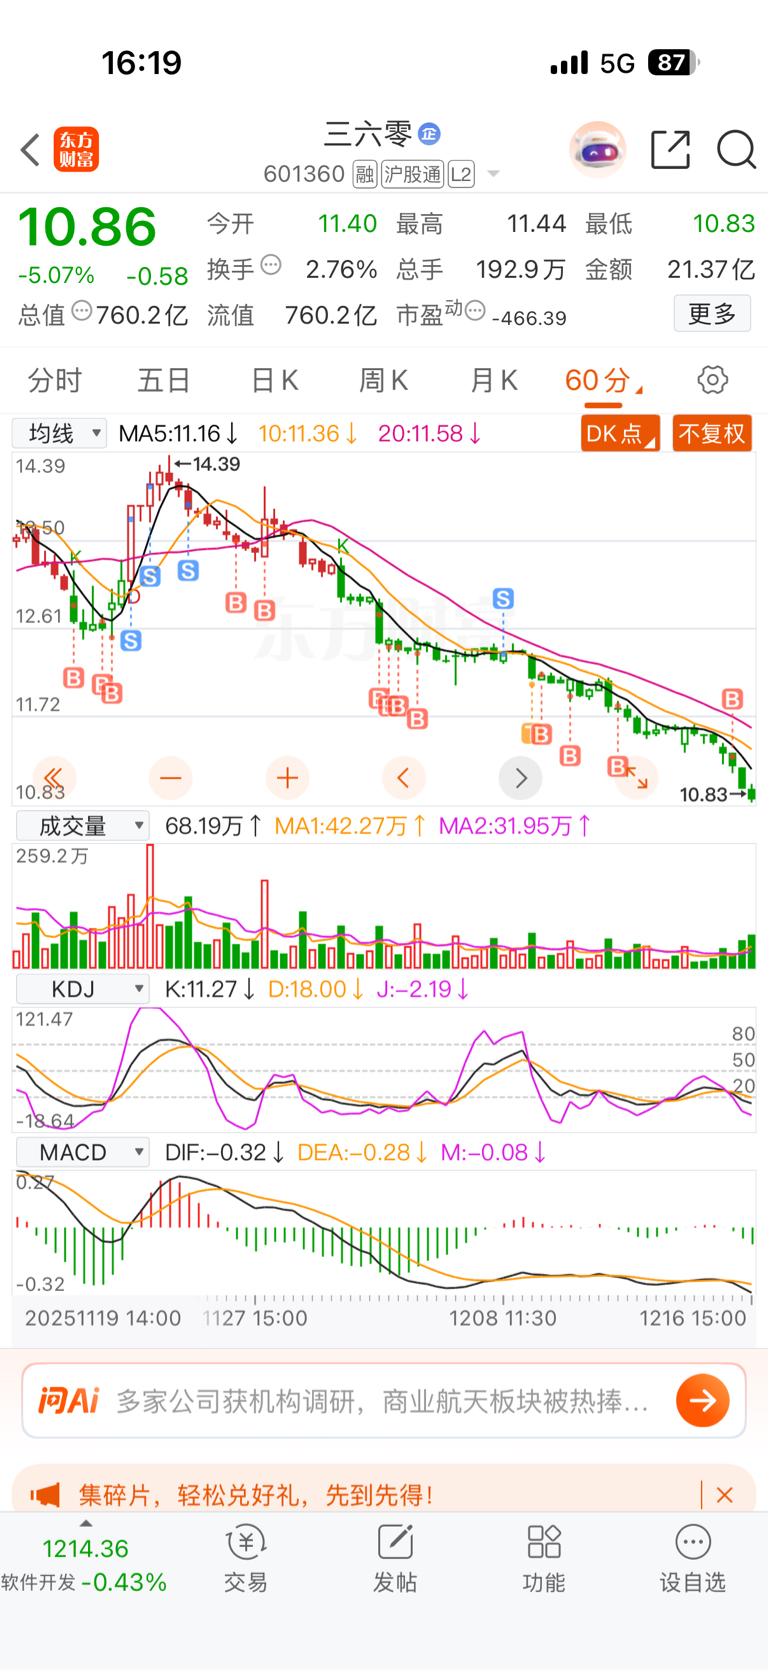Tap the megaphone promo icon

46,1495
